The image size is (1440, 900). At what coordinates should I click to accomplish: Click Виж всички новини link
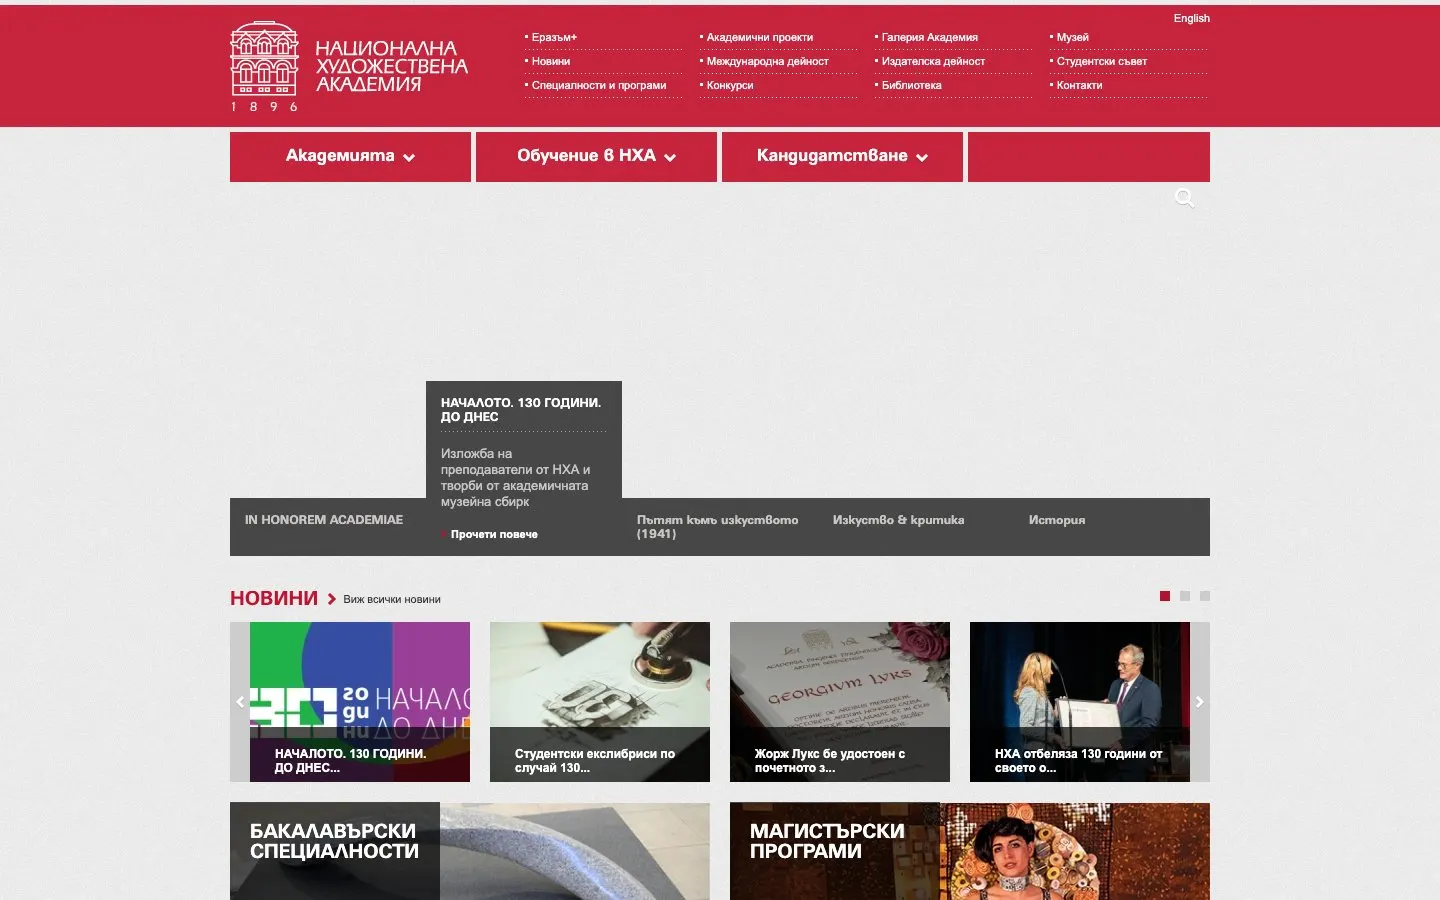392,600
